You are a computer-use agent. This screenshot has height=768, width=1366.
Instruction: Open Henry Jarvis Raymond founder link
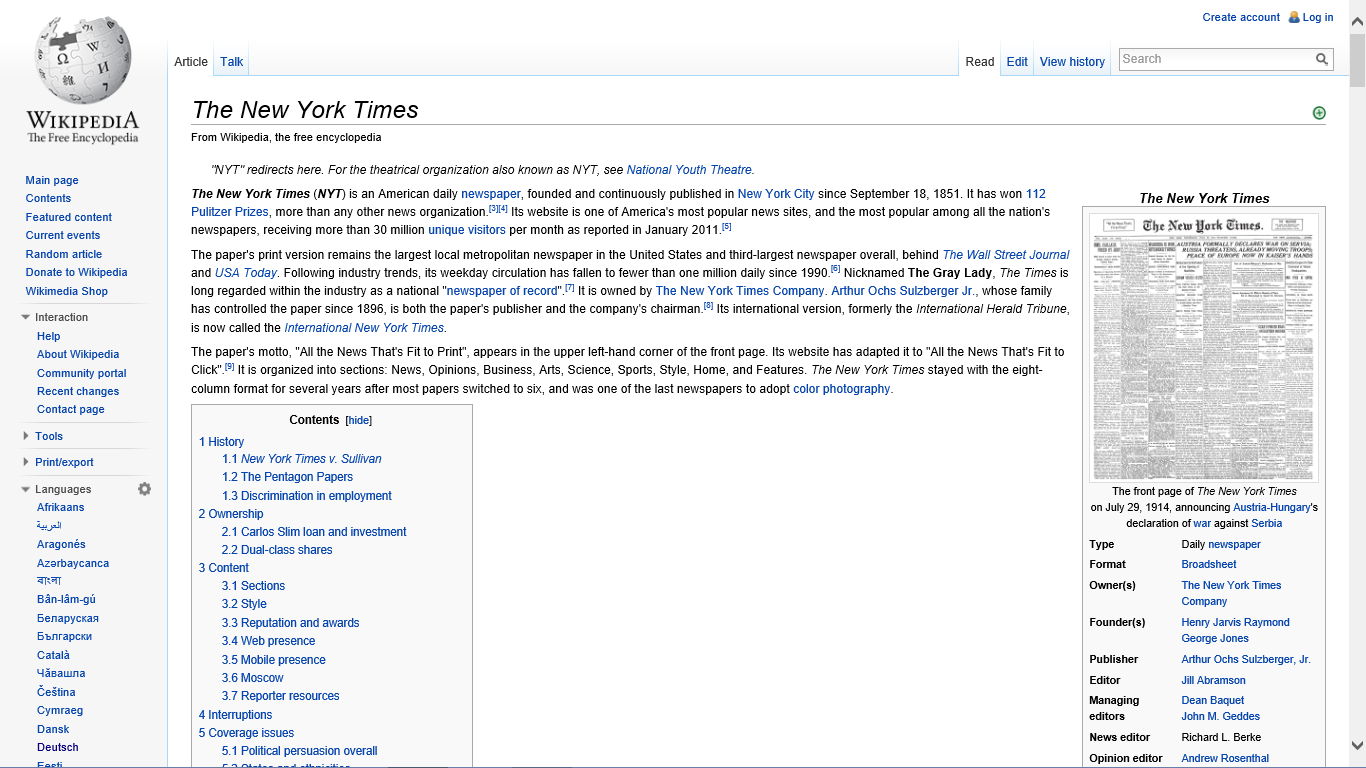1235,622
